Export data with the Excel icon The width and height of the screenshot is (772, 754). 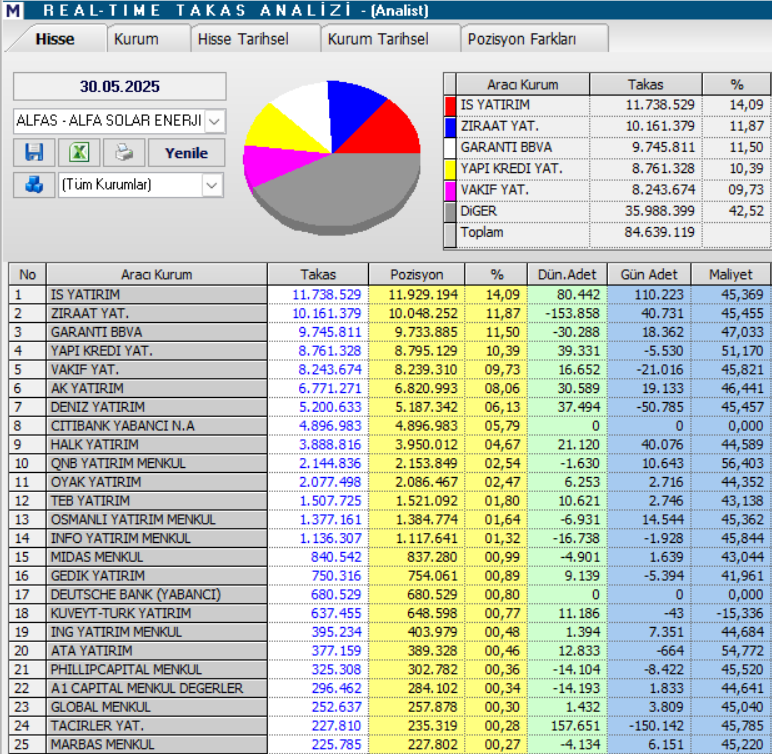tap(78, 153)
